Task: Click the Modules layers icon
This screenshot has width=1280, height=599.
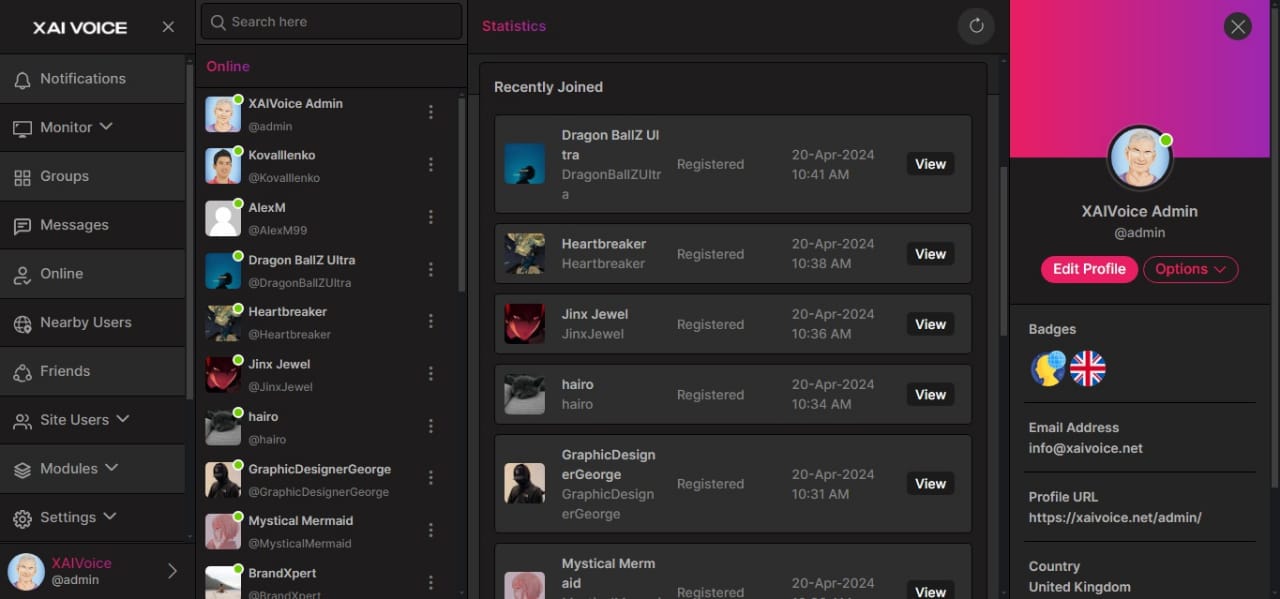Action: click(x=22, y=470)
